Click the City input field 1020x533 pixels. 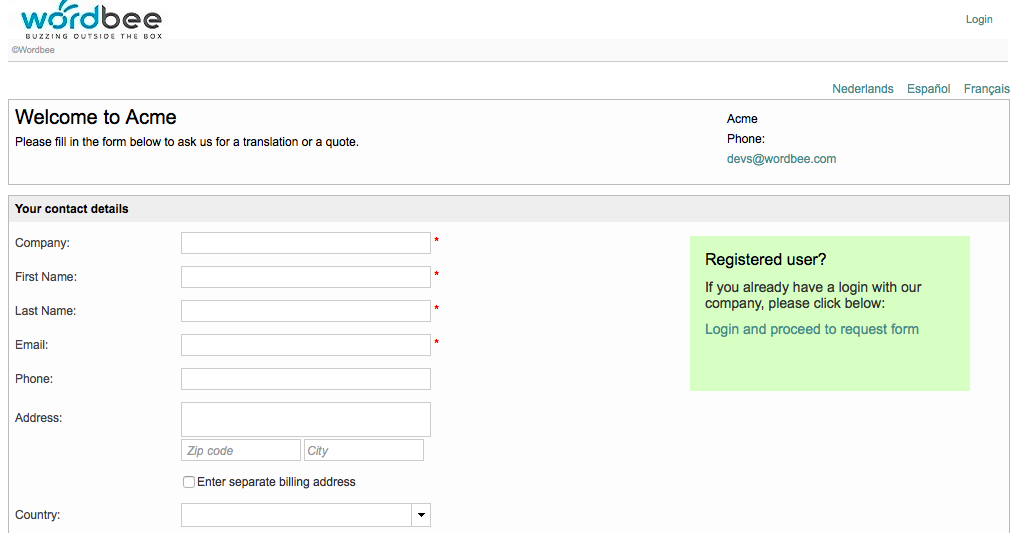coord(363,451)
